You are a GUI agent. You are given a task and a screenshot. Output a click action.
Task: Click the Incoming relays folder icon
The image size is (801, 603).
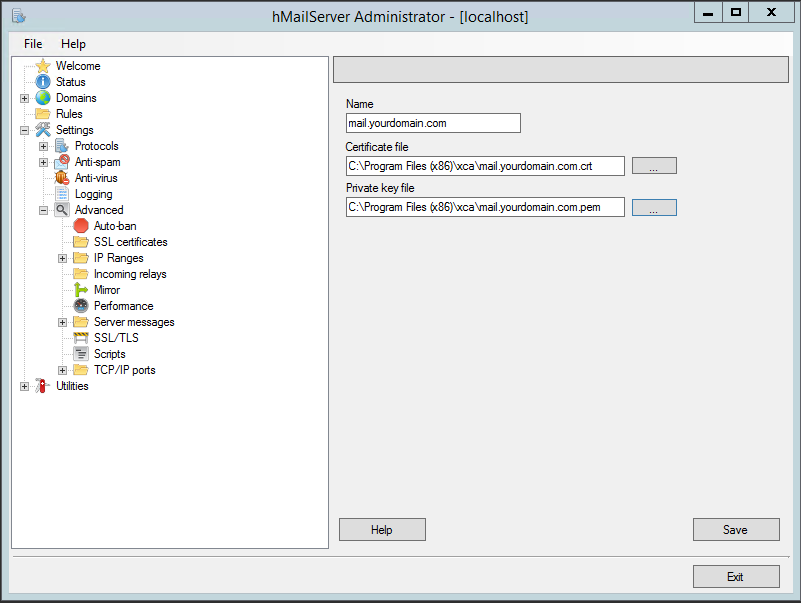(x=81, y=274)
